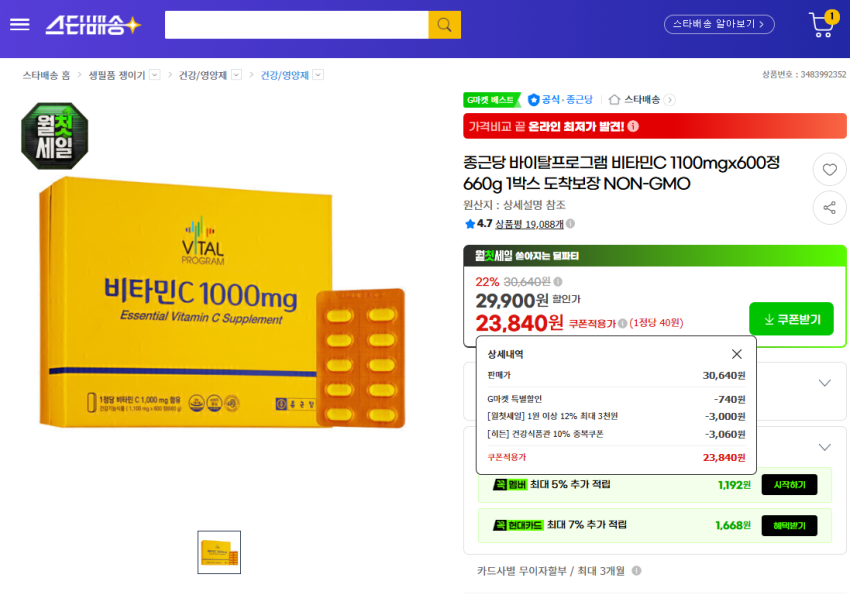Click the [월첫세일] 12% 최대 3천원 row
Image resolution: width=850 pixels, height=595 pixels.
click(616, 417)
